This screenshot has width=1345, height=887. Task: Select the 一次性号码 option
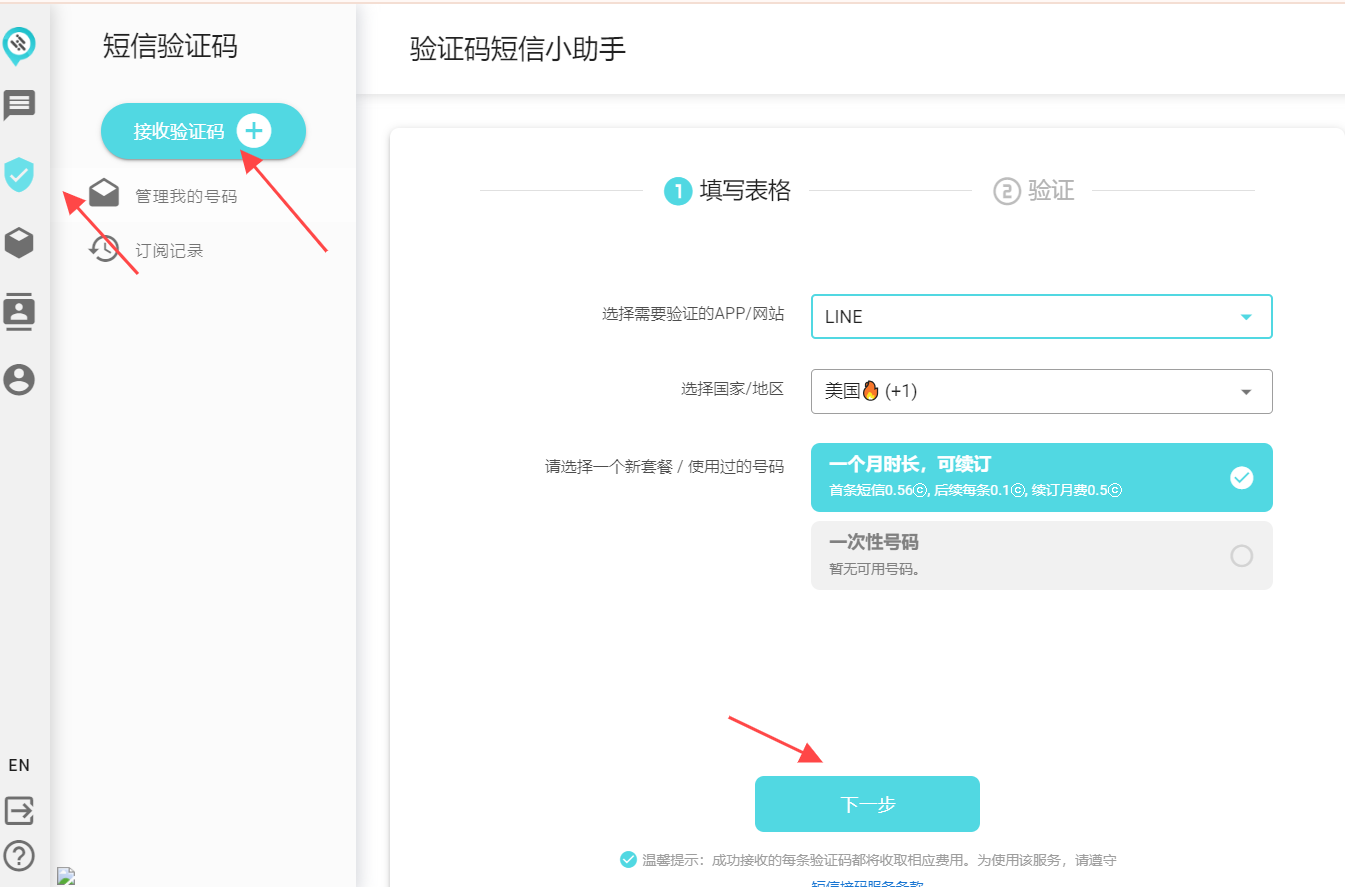[x=1042, y=555]
